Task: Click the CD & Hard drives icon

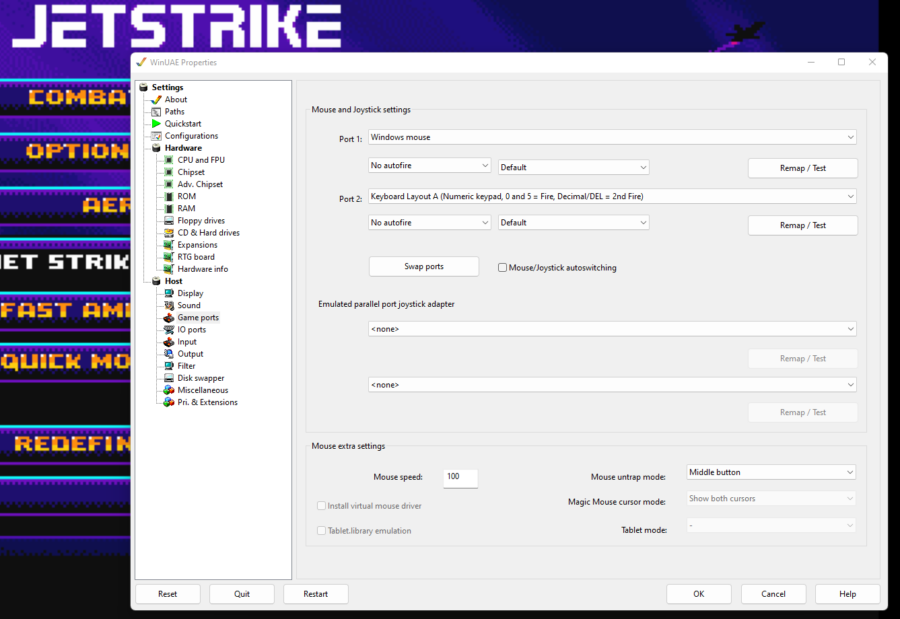Action: [x=169, y=233]
